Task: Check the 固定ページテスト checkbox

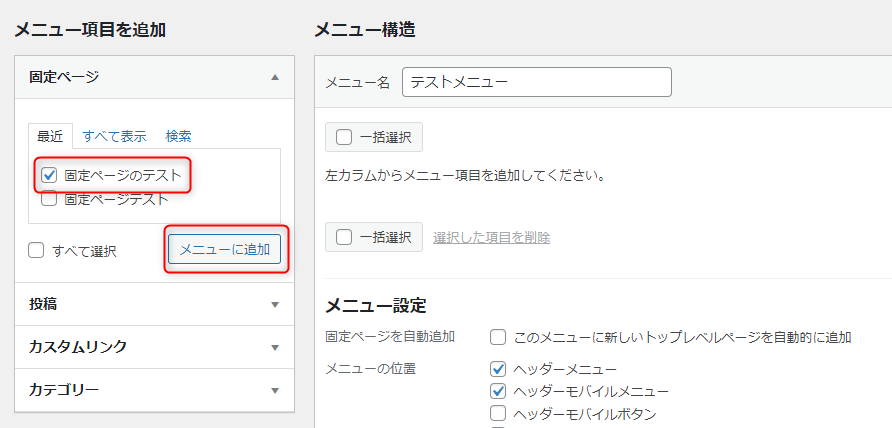Action: point(49,199)
